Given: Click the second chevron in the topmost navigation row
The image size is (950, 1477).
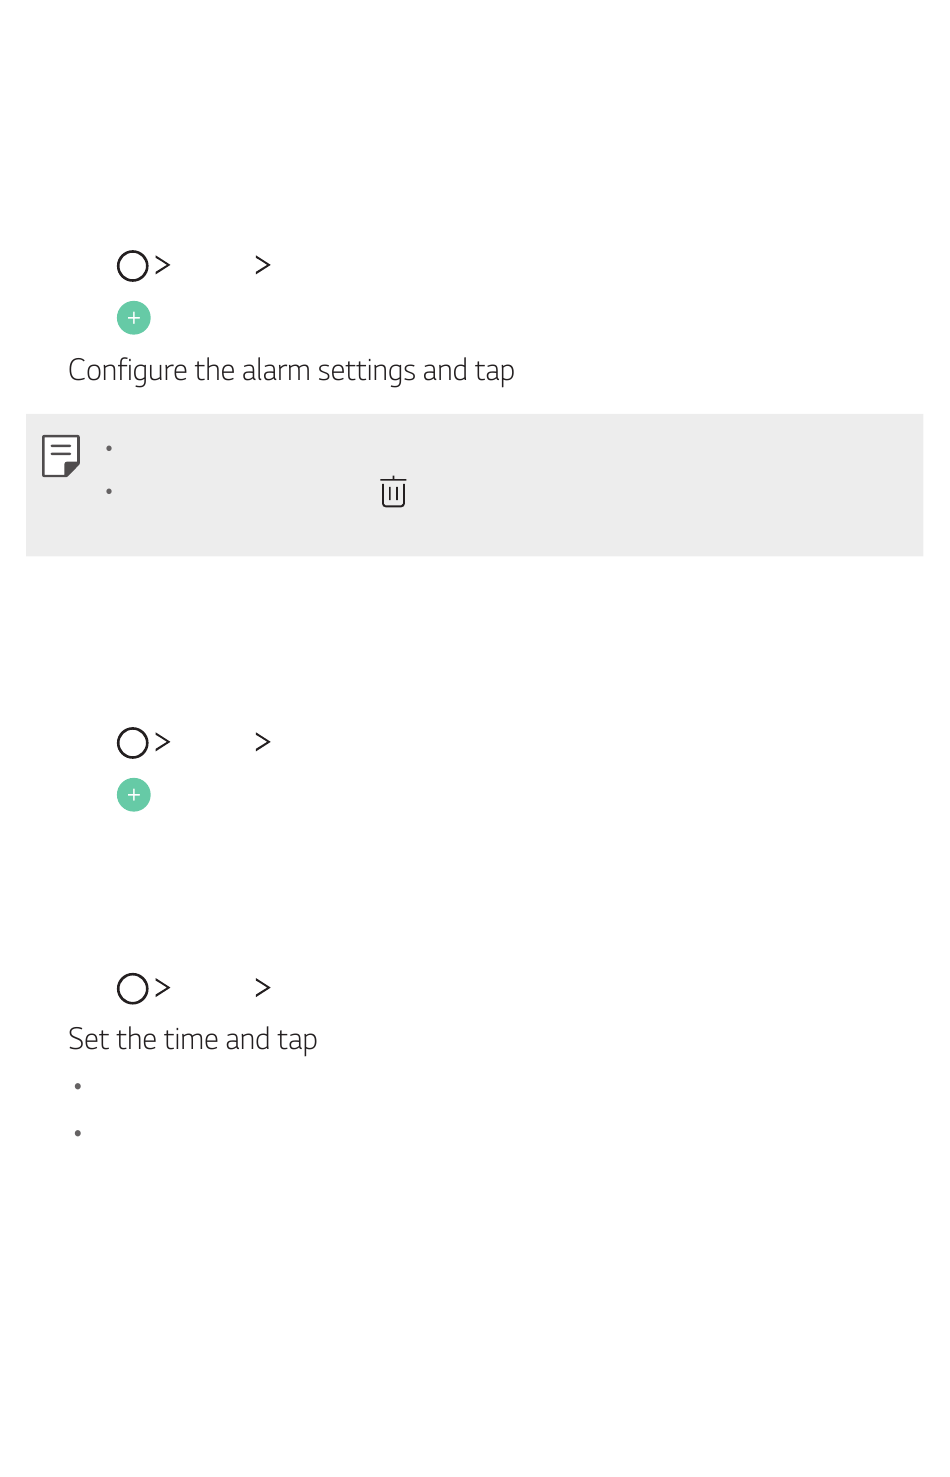Looking at the screenshot, I should 263,265.
